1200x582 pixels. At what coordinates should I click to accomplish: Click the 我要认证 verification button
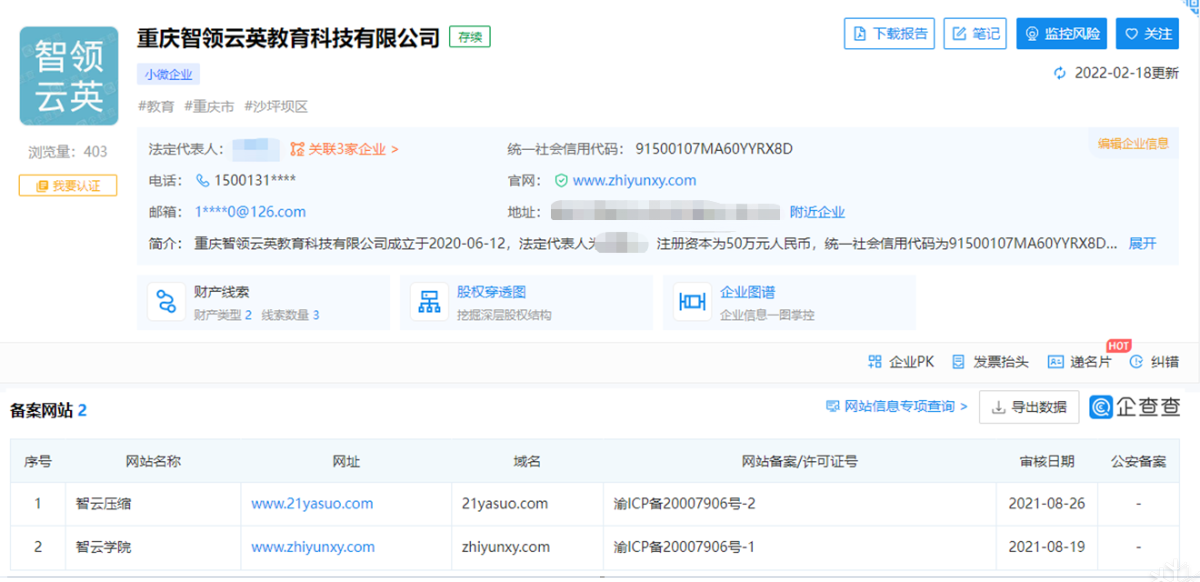click(x=68, y=186)
